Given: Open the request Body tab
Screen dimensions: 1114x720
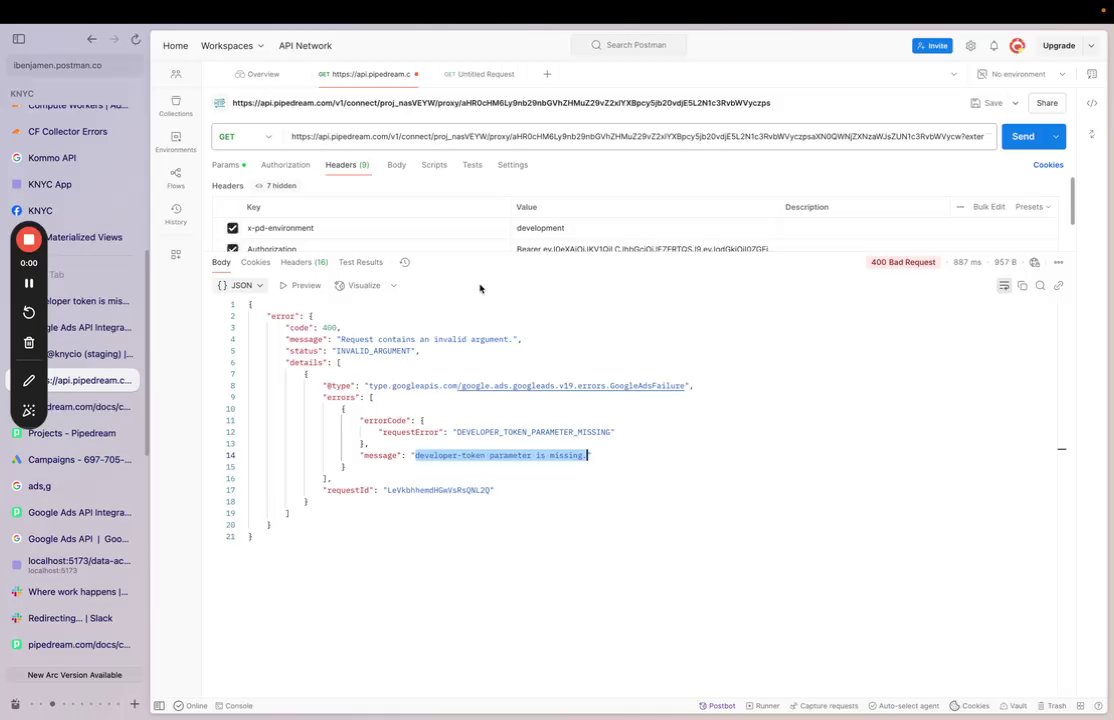Looking at the screenshot, I should 396,165.
